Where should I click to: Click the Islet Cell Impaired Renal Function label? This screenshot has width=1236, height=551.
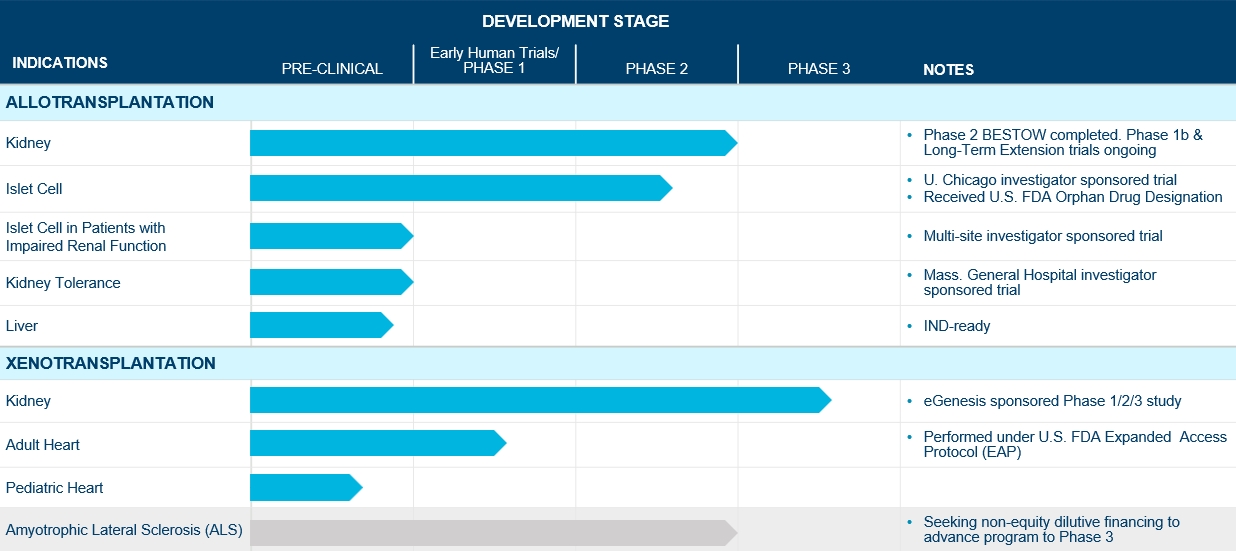click(x=86, y=237)
